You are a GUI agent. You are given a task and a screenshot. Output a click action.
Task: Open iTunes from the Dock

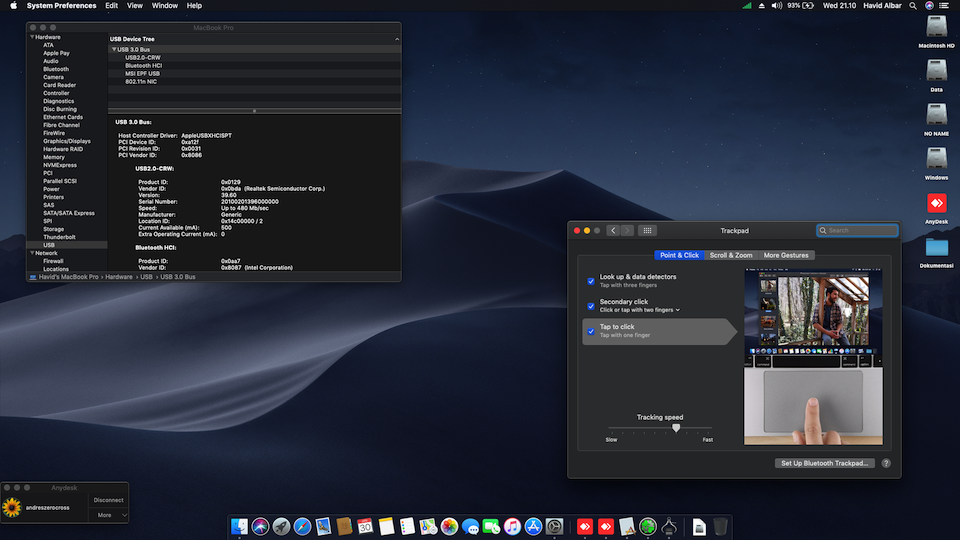(512, 527)
